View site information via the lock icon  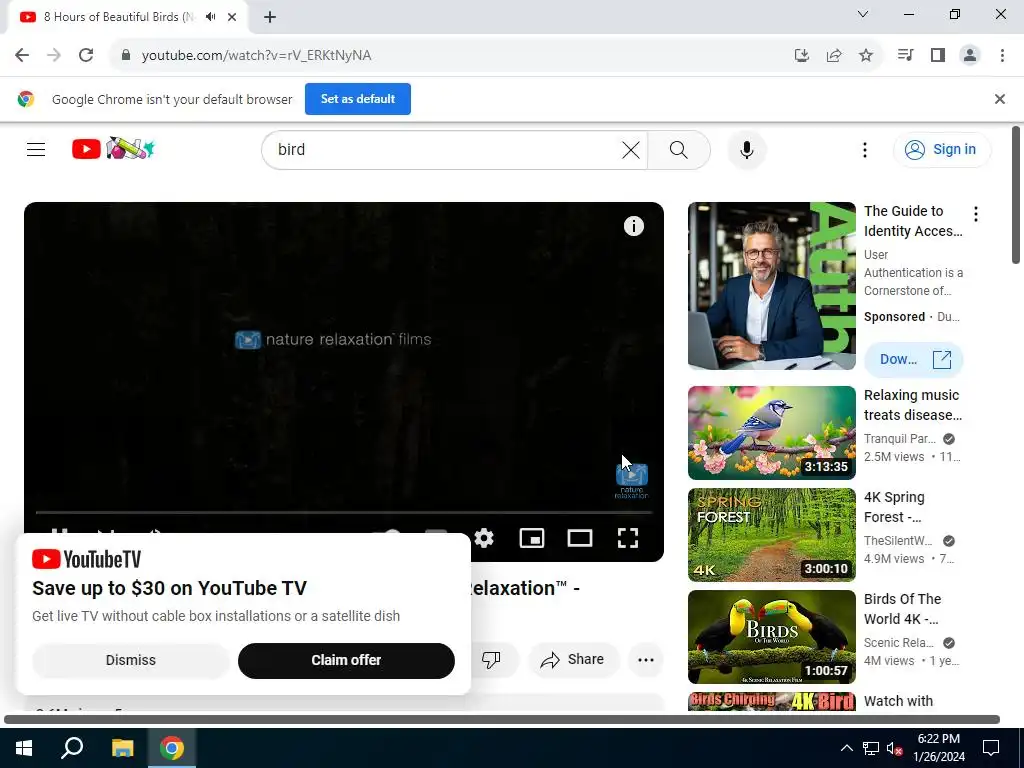coord(126,55)
